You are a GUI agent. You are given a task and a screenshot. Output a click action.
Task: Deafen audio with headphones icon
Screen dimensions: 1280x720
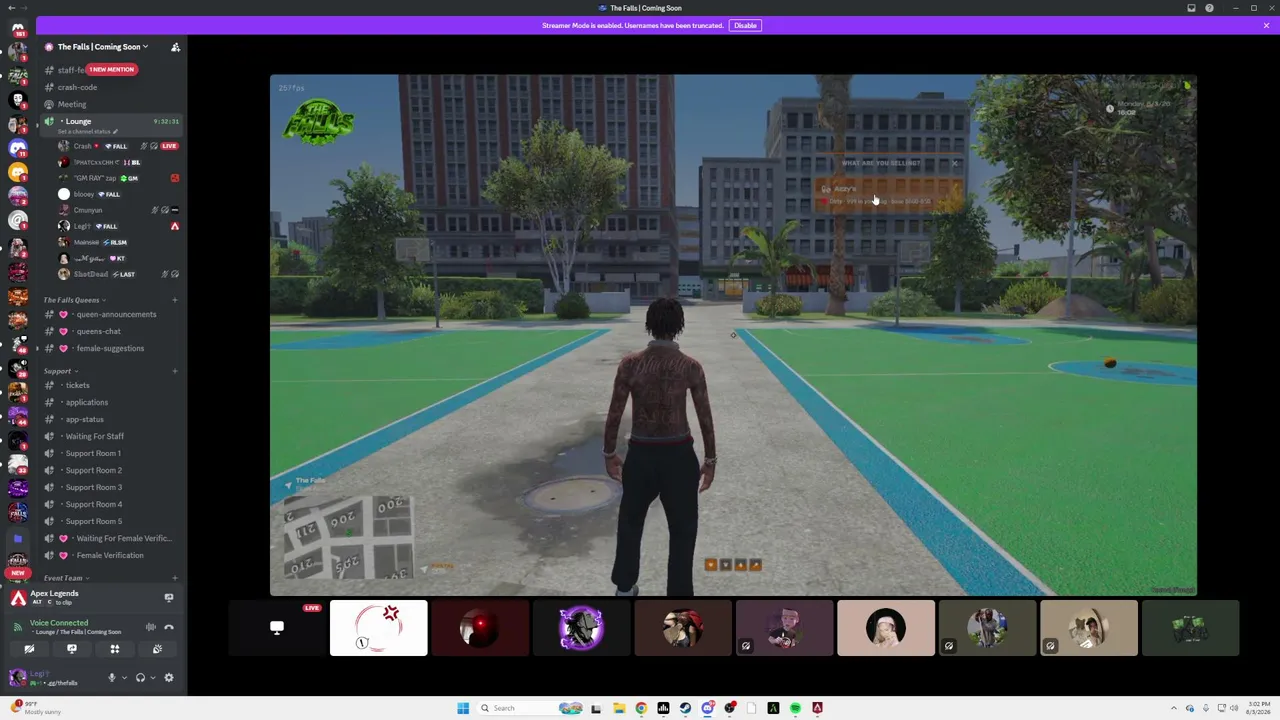pyautogui.click(x=140, y=678)
